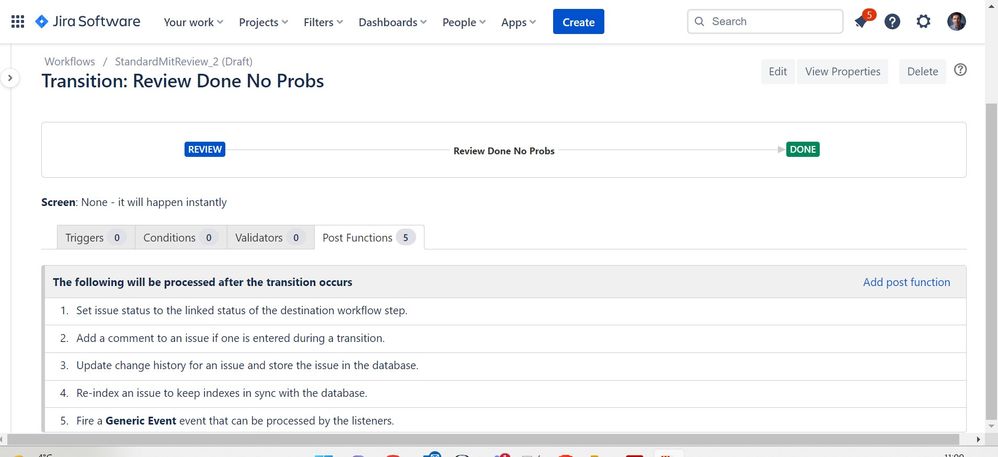Click the REVIEW status lozenge
This screenshot has width=998, height=457.
[205, 150]
